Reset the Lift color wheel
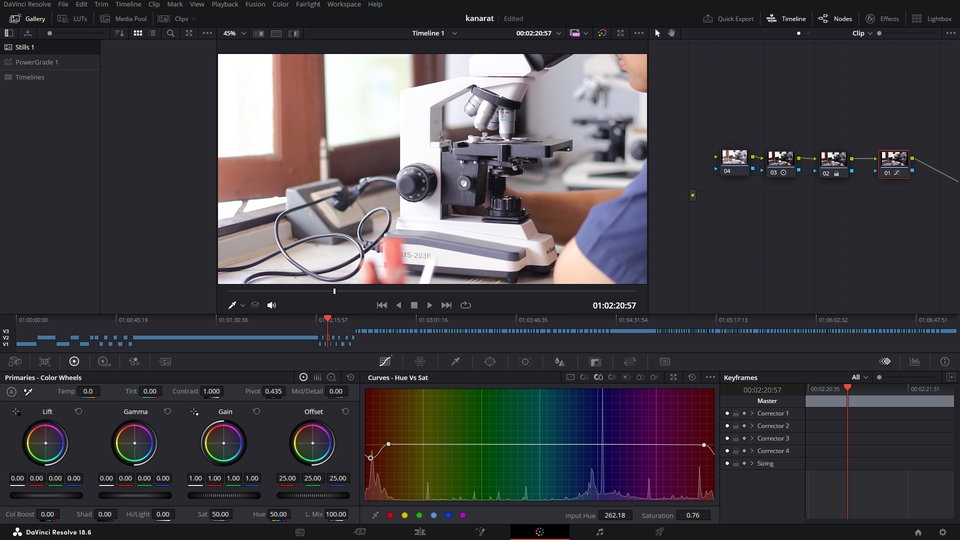 (79, 411)
